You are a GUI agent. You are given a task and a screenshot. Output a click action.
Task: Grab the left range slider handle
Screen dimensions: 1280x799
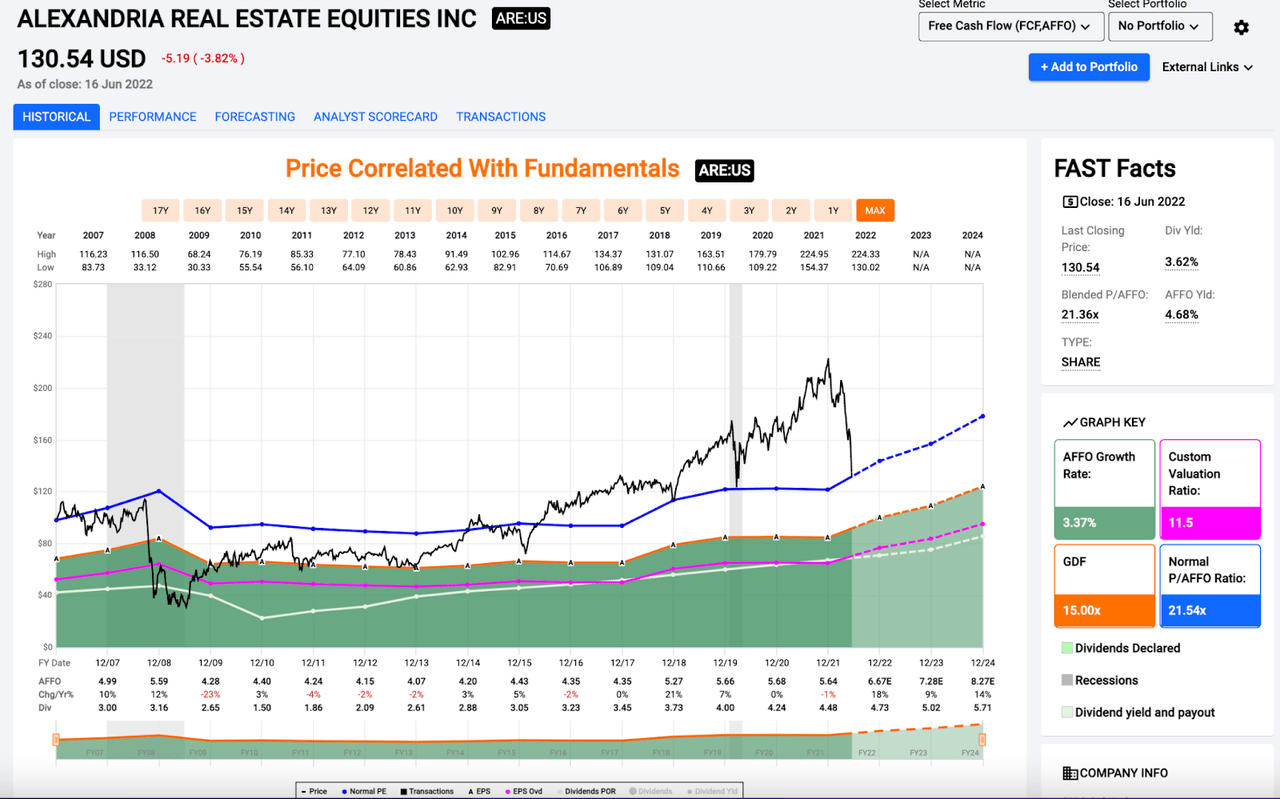[57, 740]
